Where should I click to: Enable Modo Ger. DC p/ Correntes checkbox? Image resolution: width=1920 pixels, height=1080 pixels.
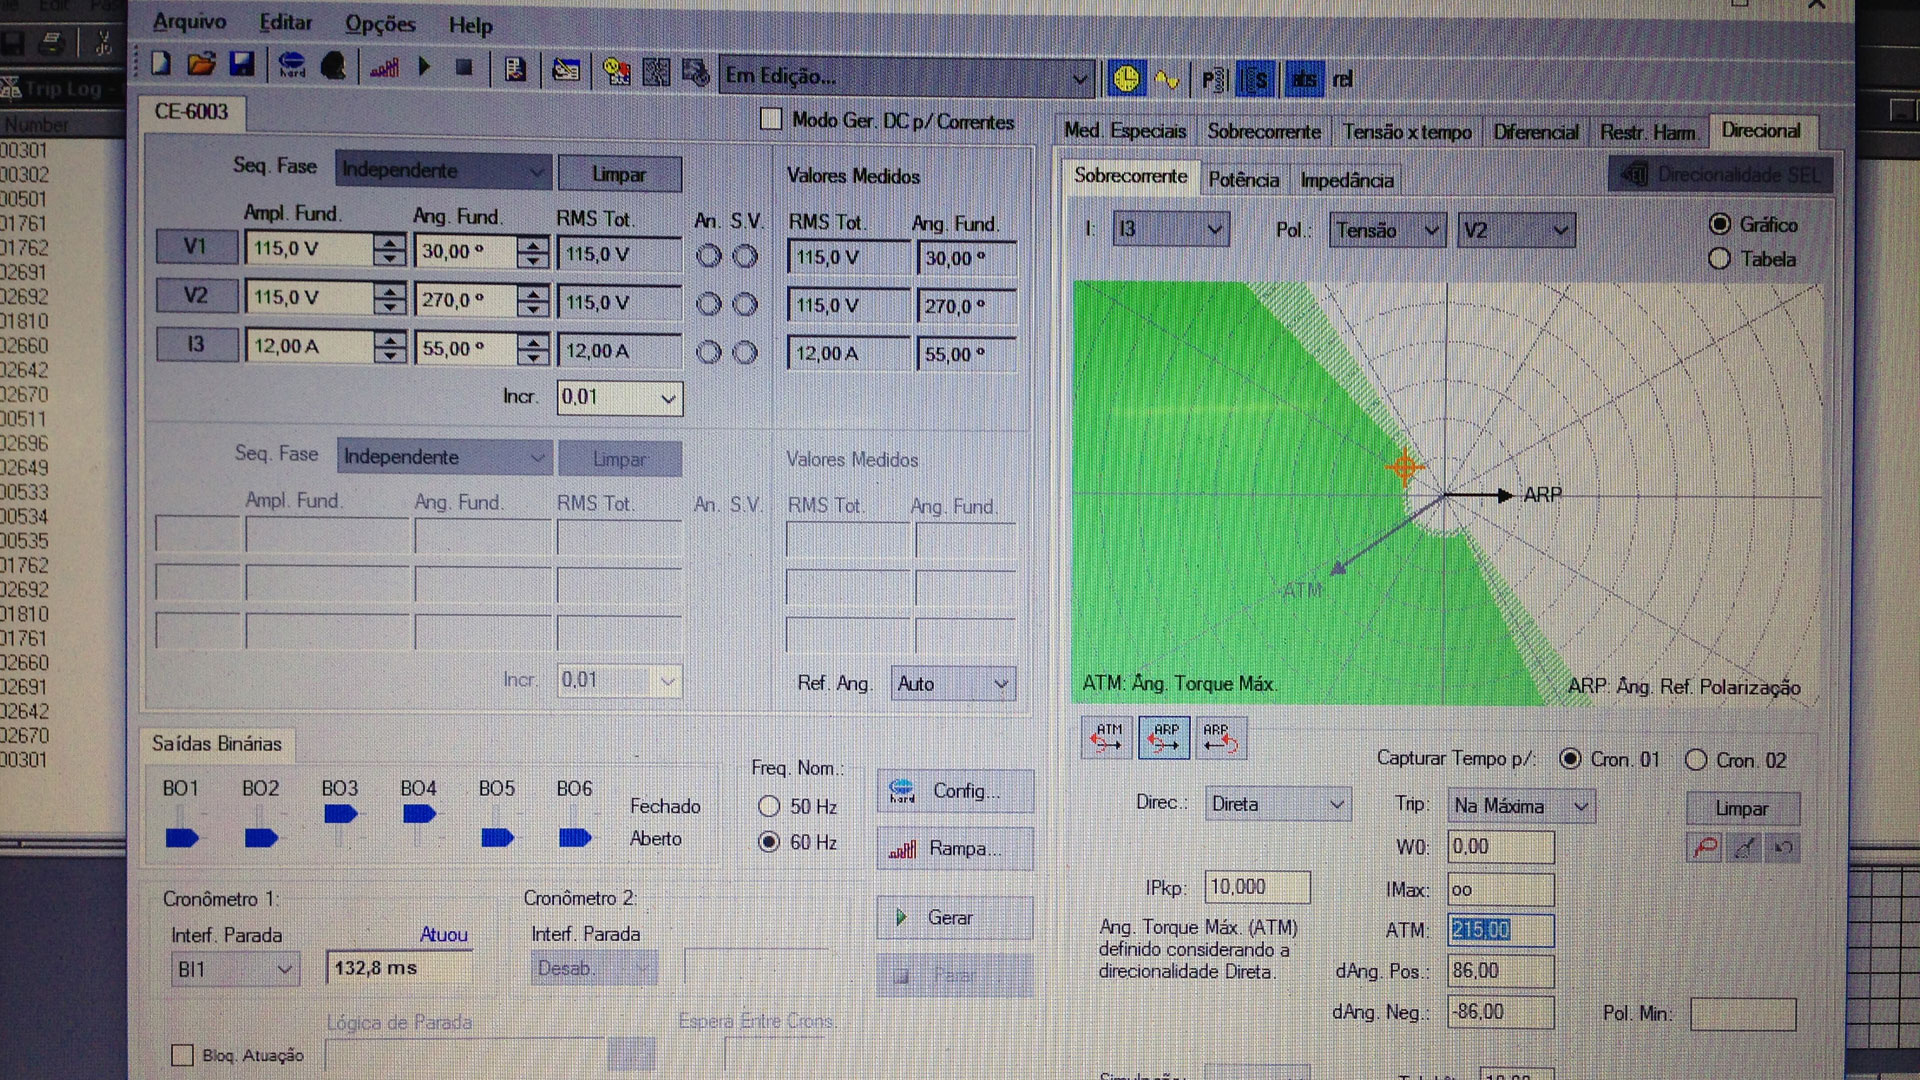[771, 120]
